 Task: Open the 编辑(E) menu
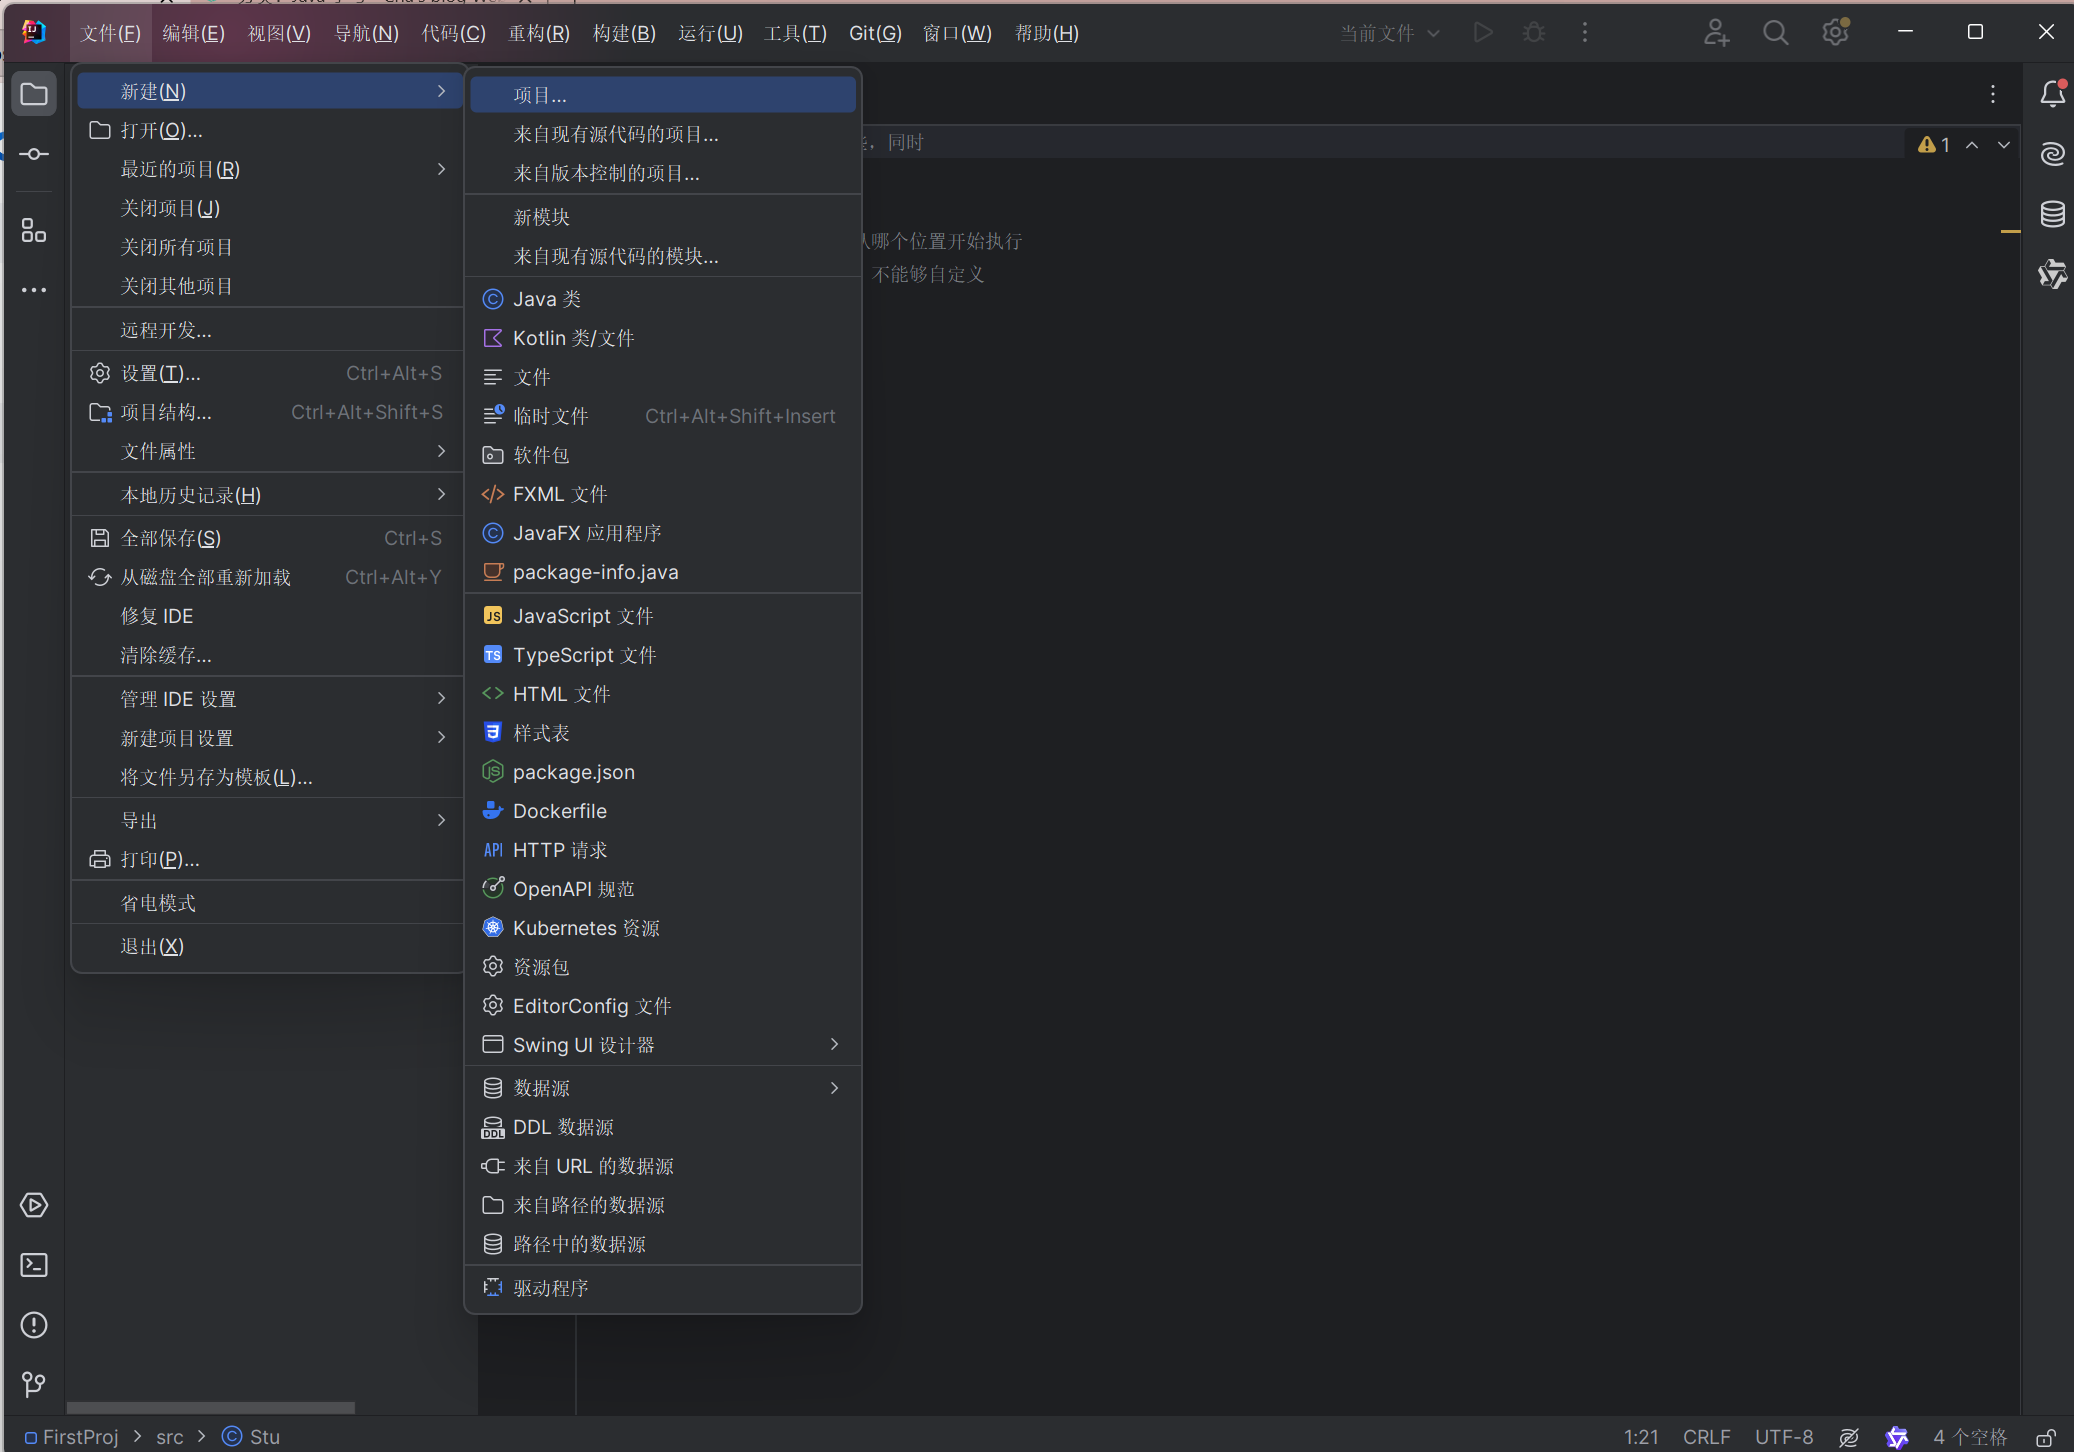(194, 33)
